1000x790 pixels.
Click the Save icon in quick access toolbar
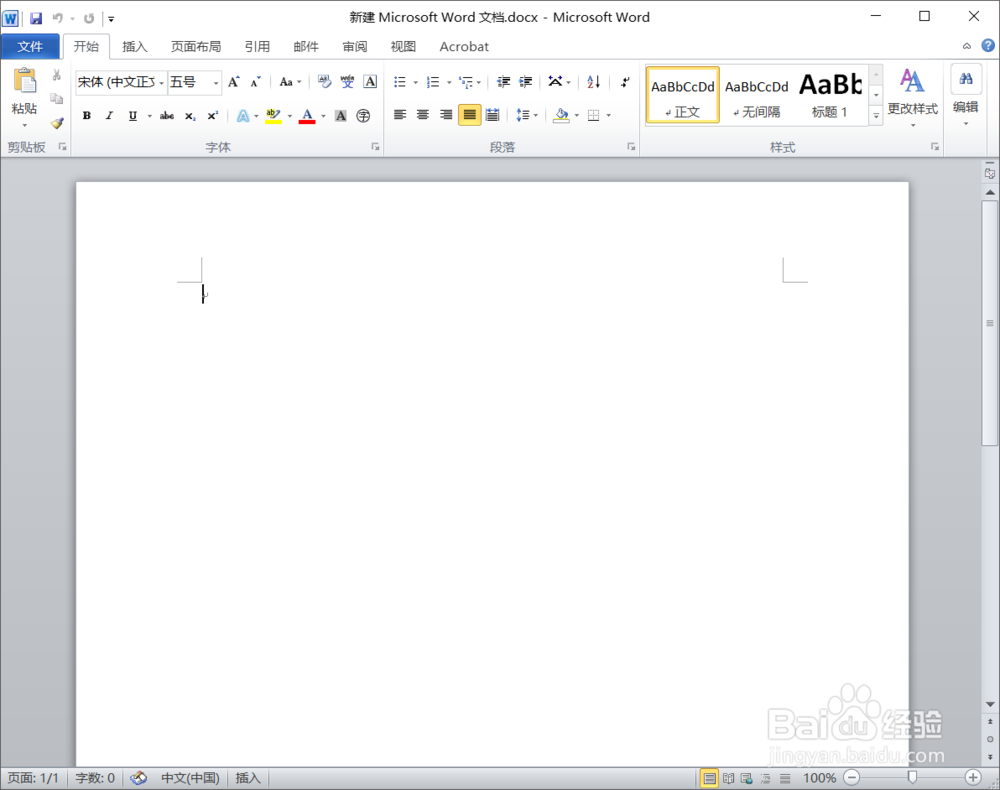tap(36, 18)
